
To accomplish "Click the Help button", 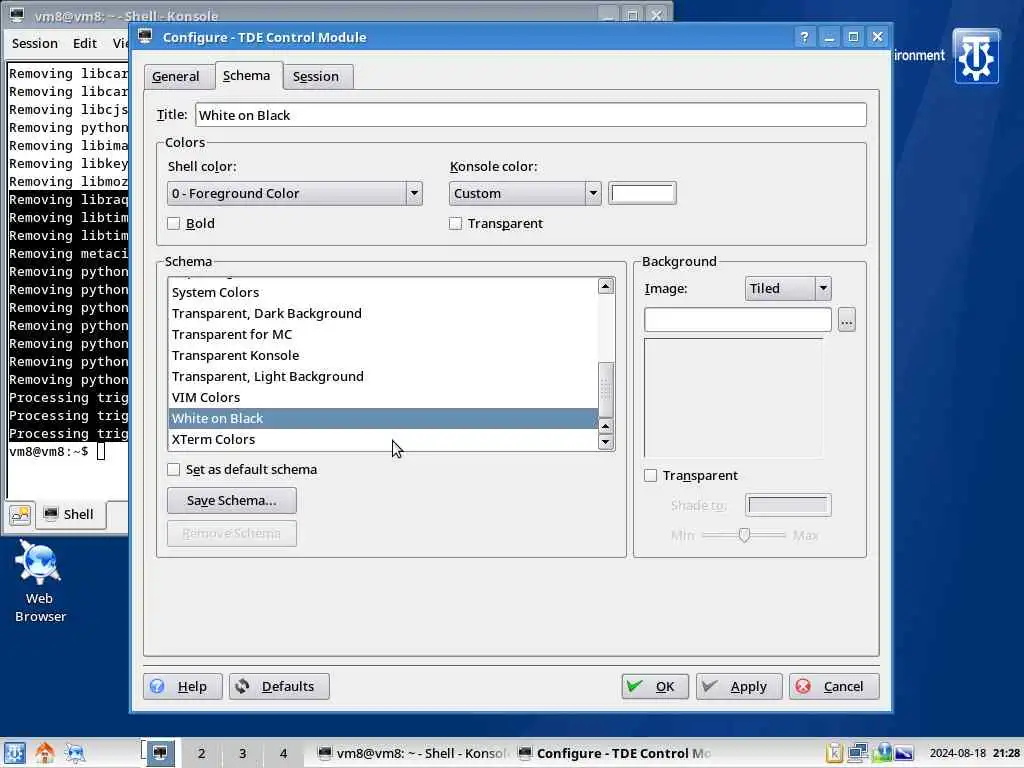I will coord(183,686).
